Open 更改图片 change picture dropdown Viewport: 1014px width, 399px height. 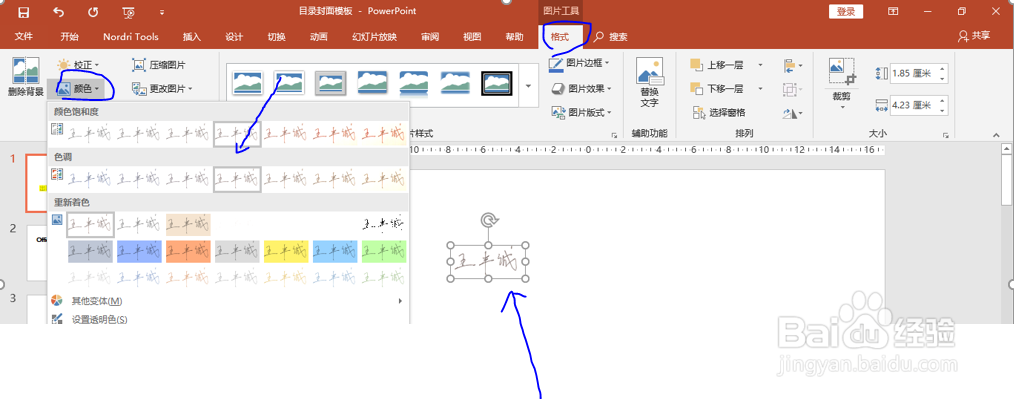162,89
